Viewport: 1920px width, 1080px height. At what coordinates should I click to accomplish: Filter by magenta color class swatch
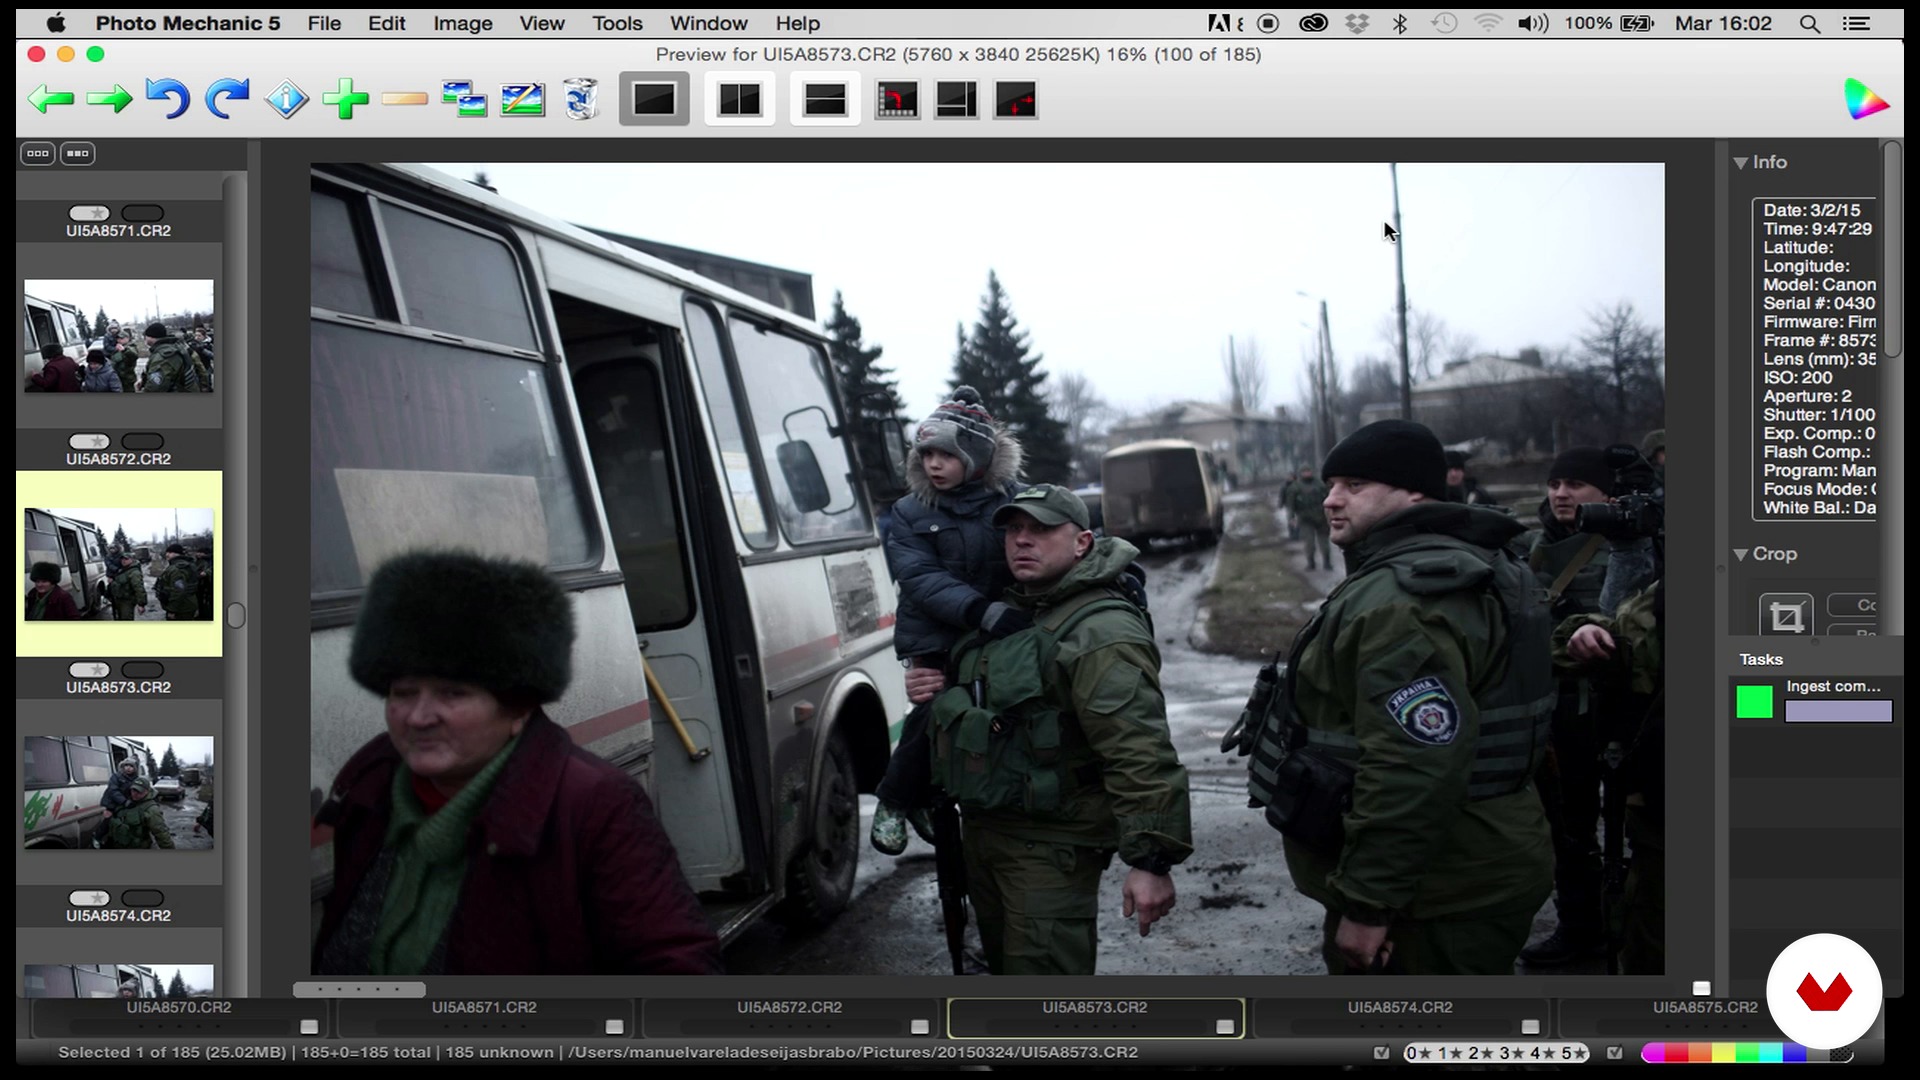click(1652, 1053)
